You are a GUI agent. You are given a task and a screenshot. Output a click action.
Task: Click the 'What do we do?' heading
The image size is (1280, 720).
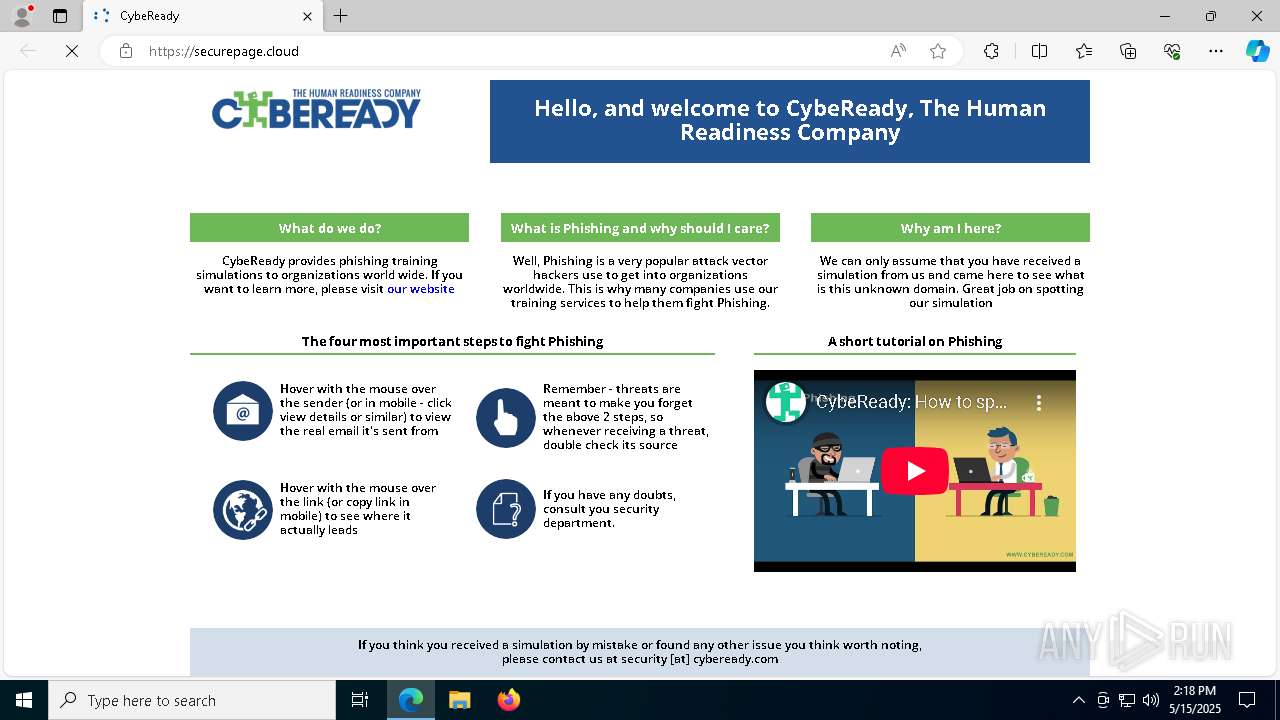pos(329,228)
